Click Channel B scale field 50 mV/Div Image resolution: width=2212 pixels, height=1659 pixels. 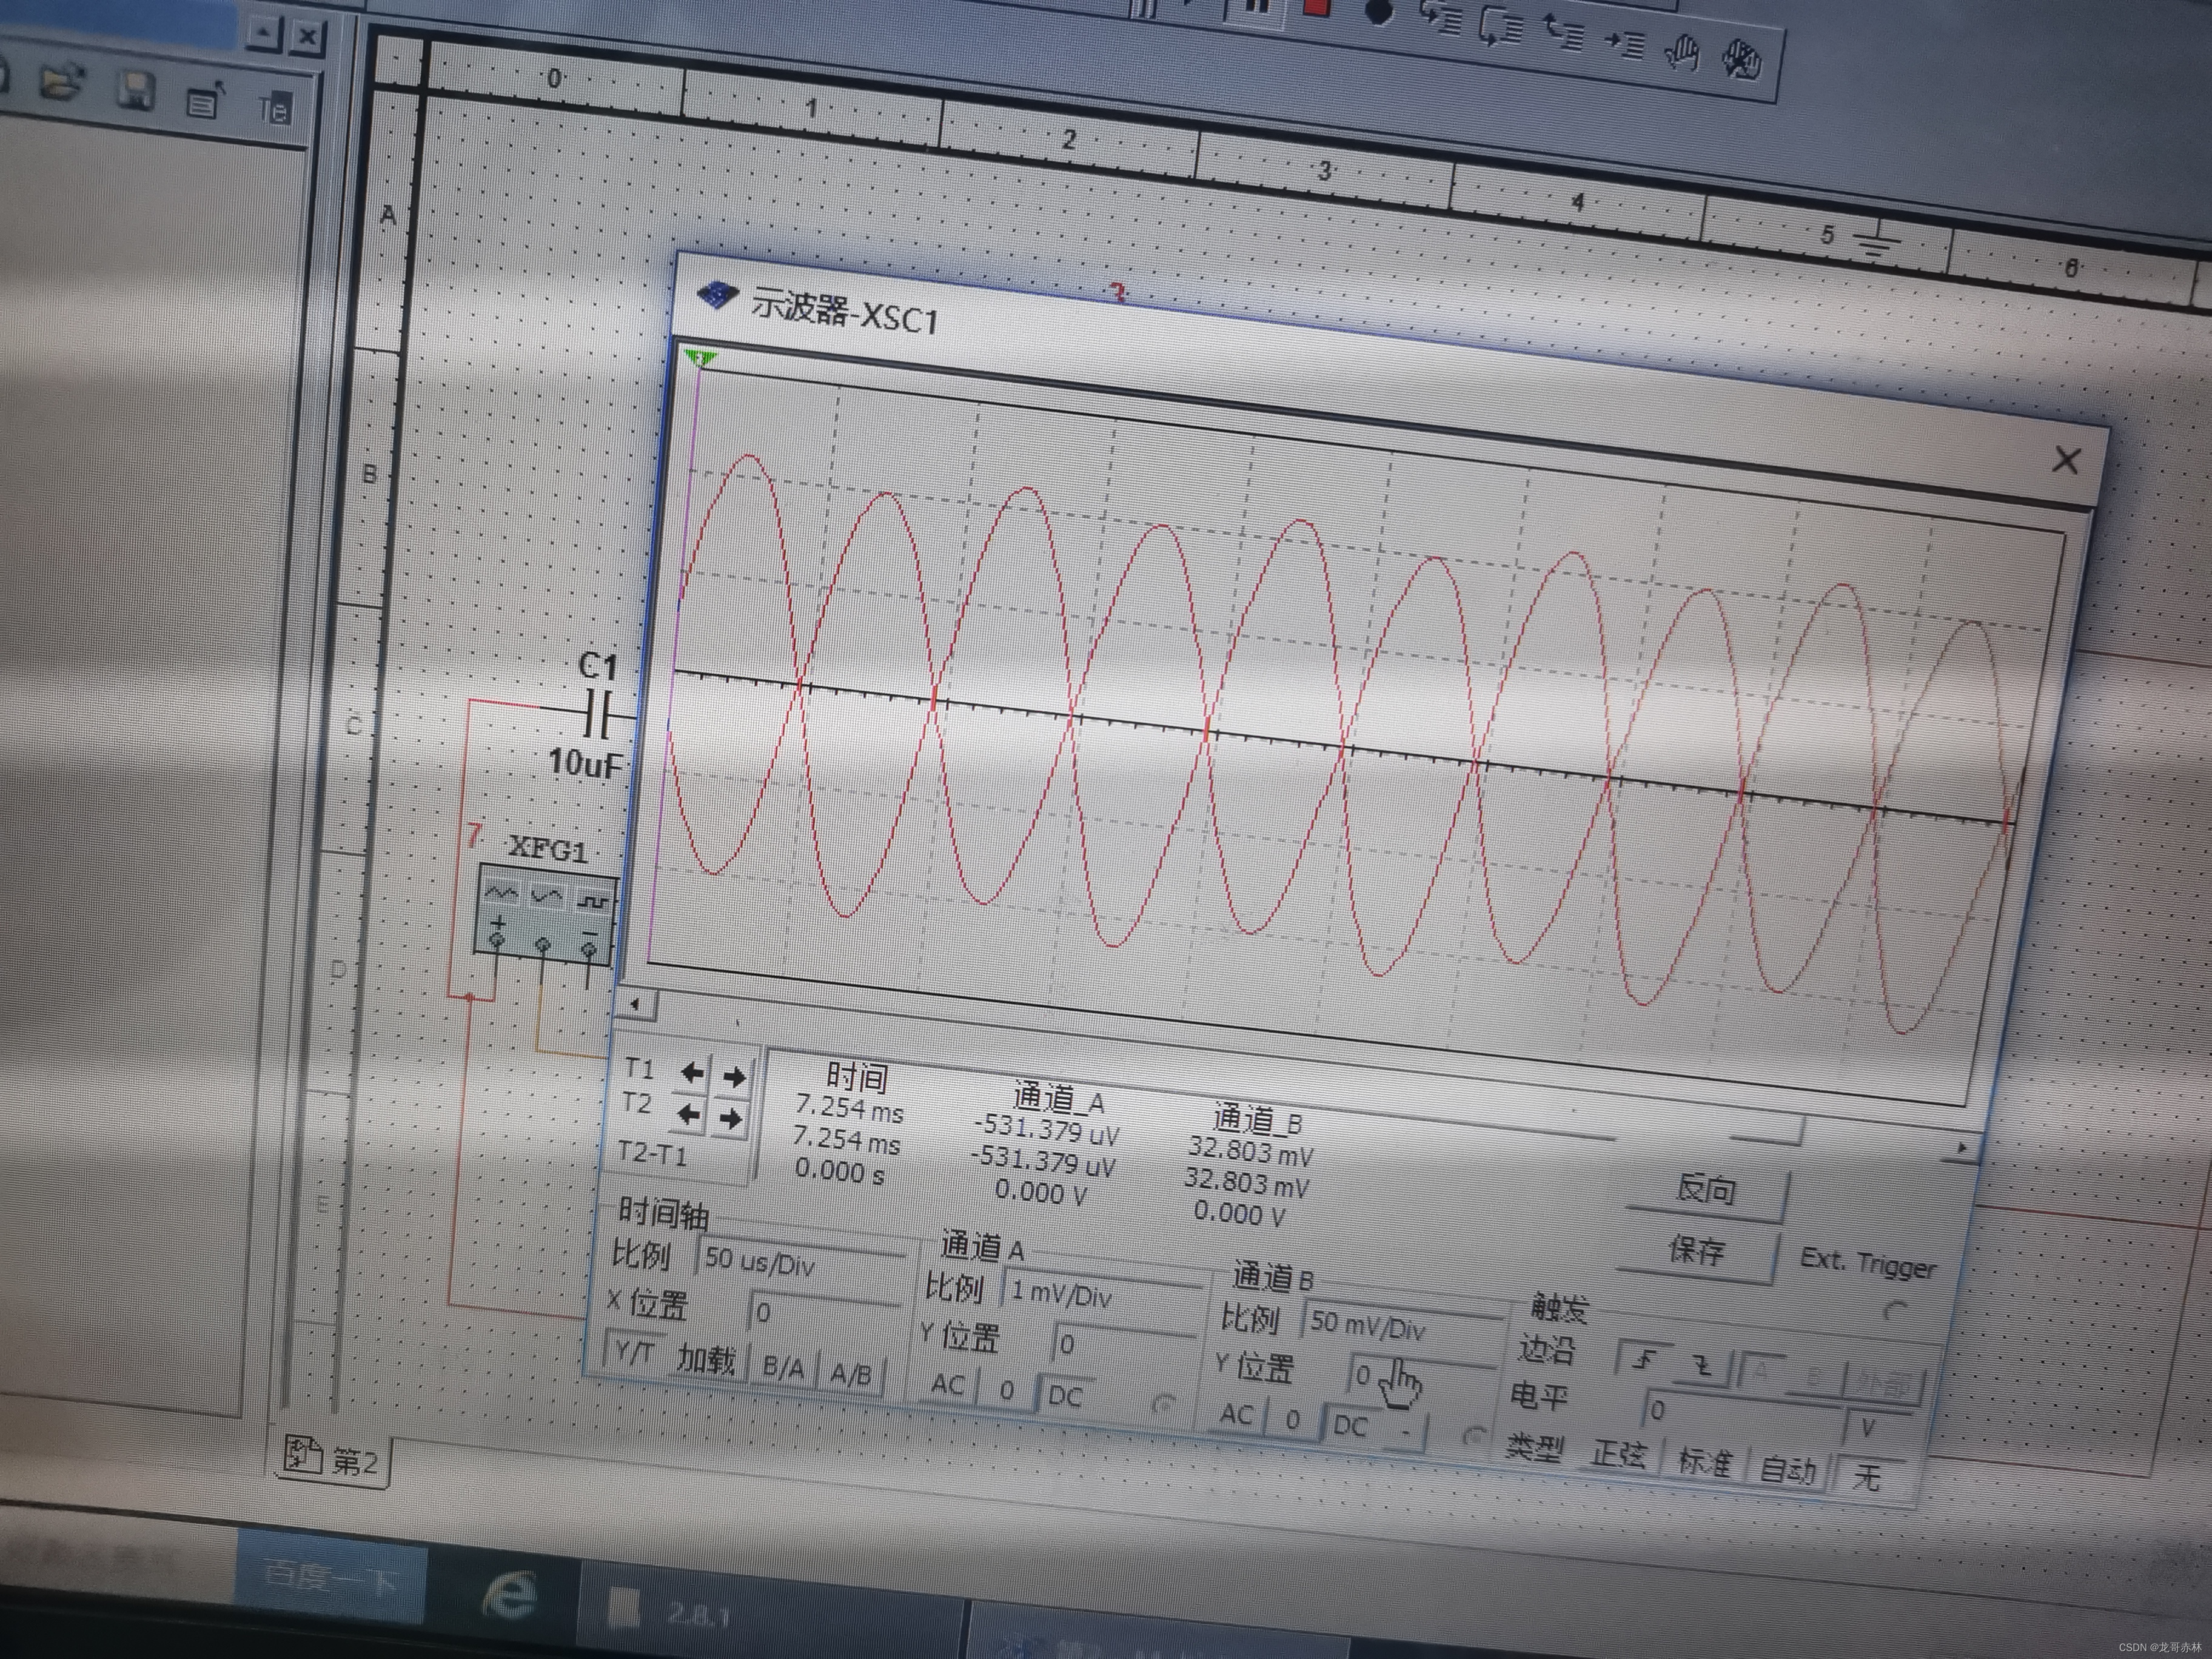1402,1325
